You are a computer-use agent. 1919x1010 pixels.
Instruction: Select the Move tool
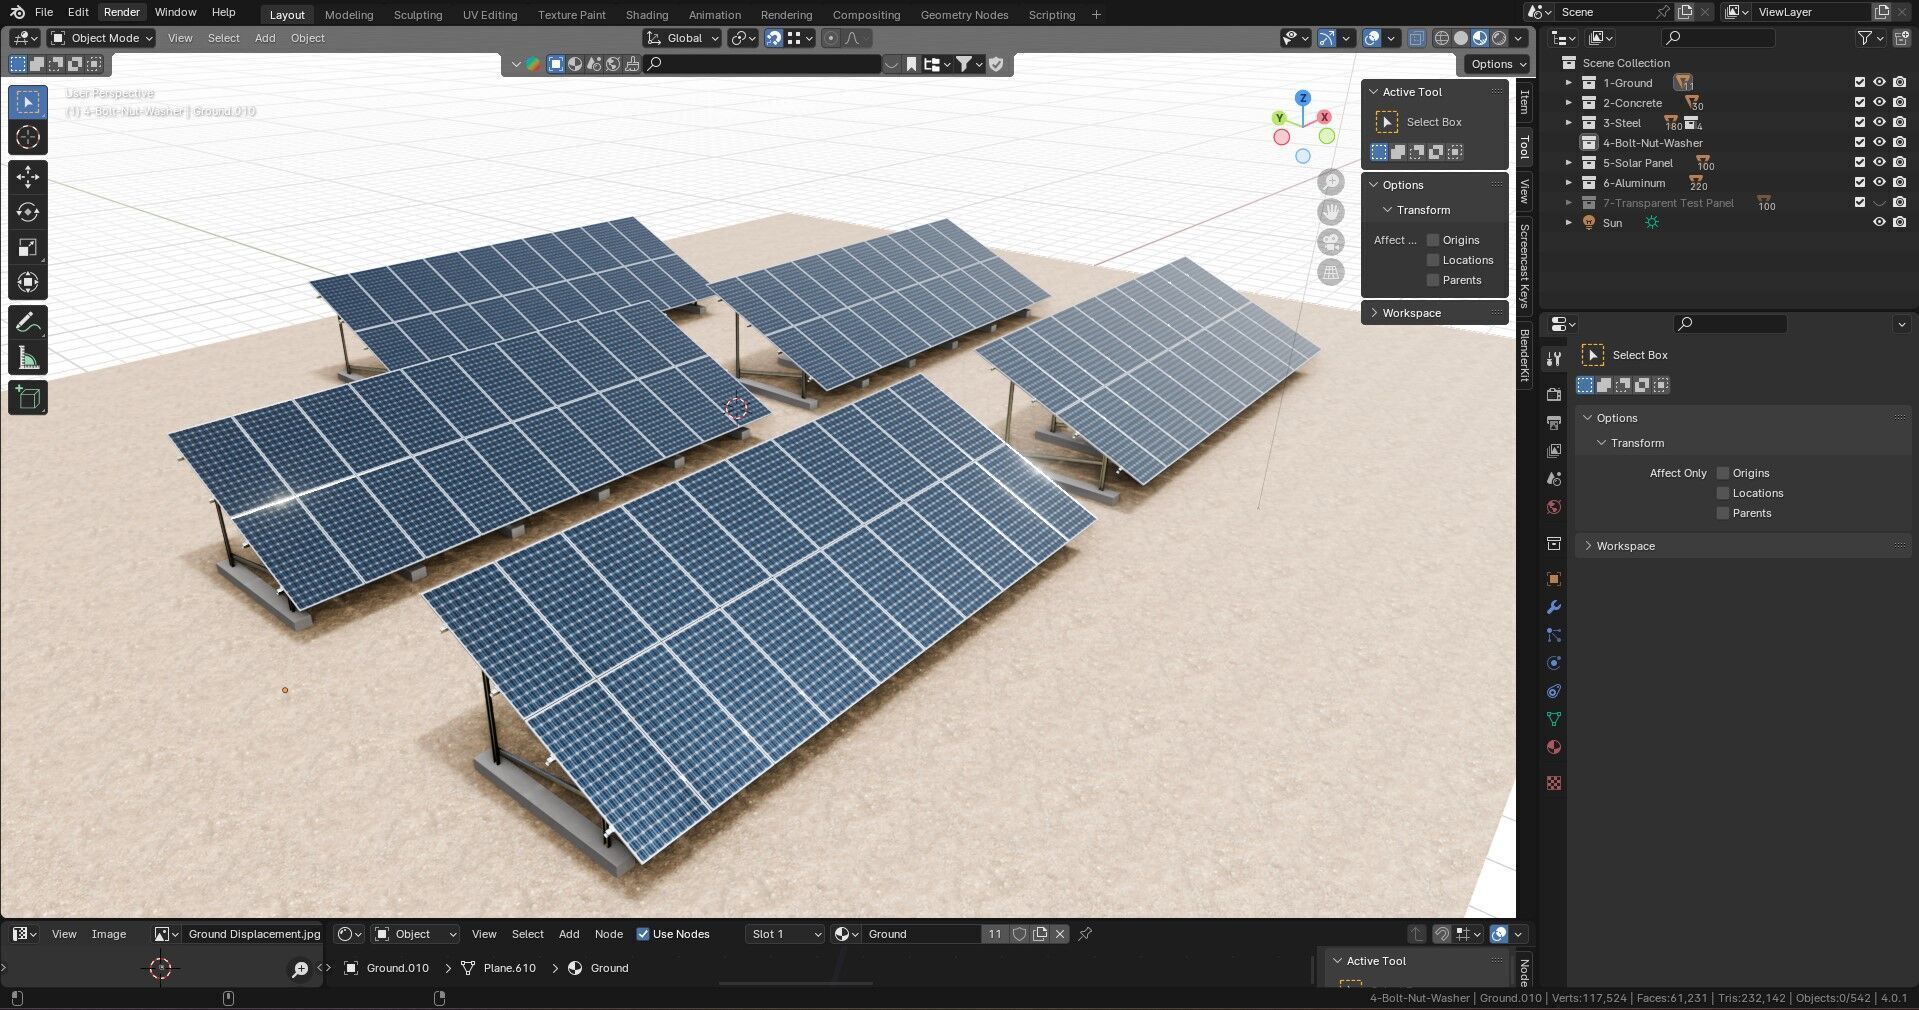tap(28, 178)
